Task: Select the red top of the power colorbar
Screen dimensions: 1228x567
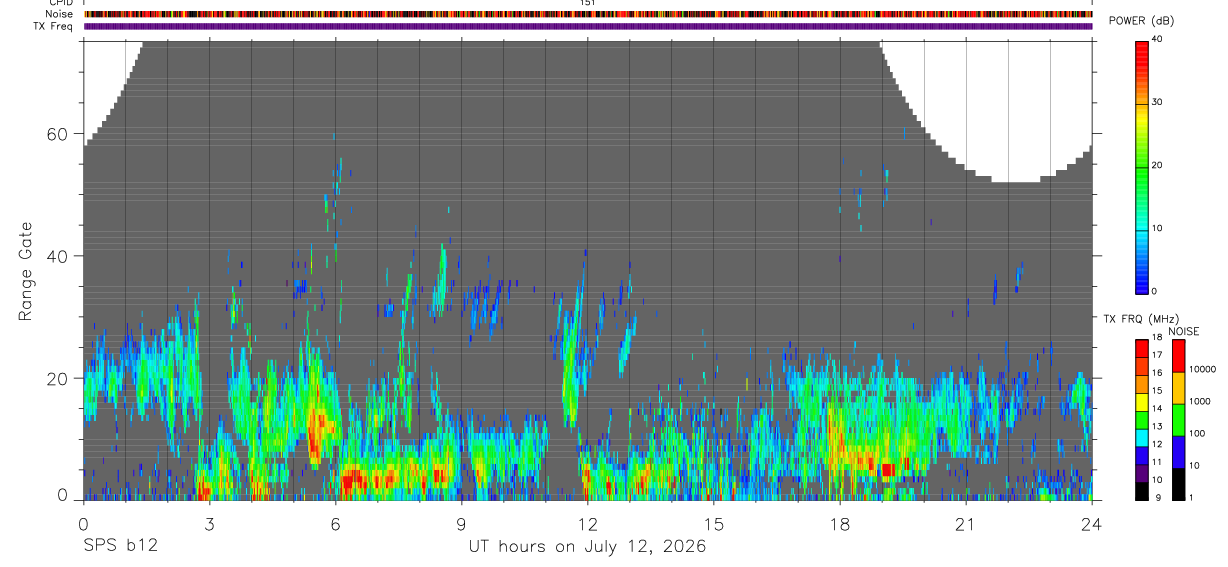Action: (x=1142, y=52)
